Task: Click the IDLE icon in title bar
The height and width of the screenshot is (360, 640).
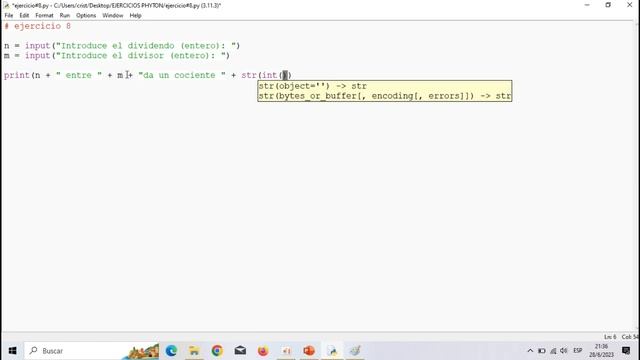Action: [6, 5]
